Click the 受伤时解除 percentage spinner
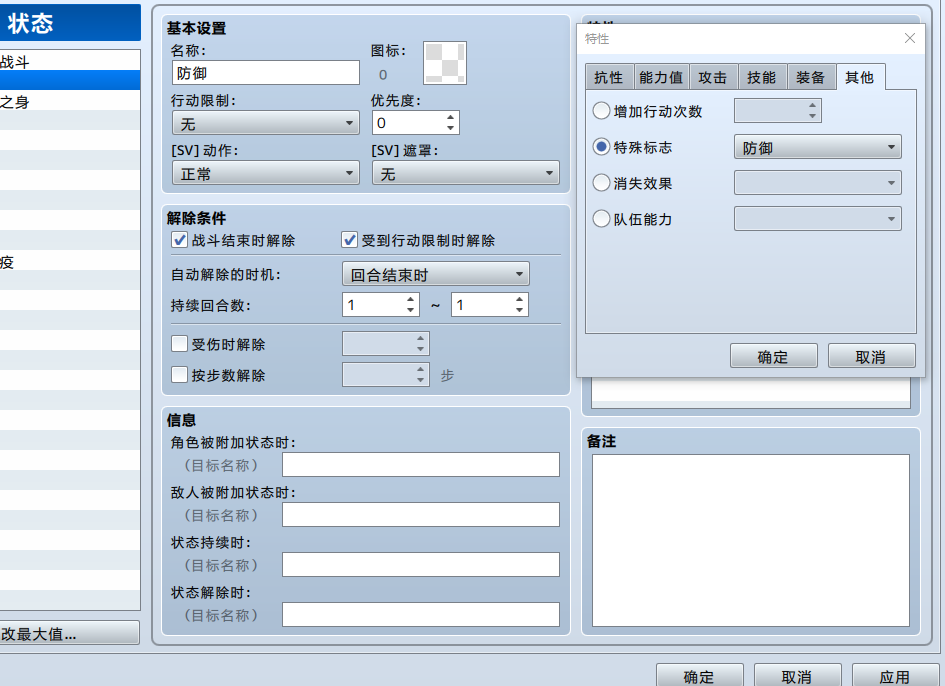 click(x=386, y=344)
